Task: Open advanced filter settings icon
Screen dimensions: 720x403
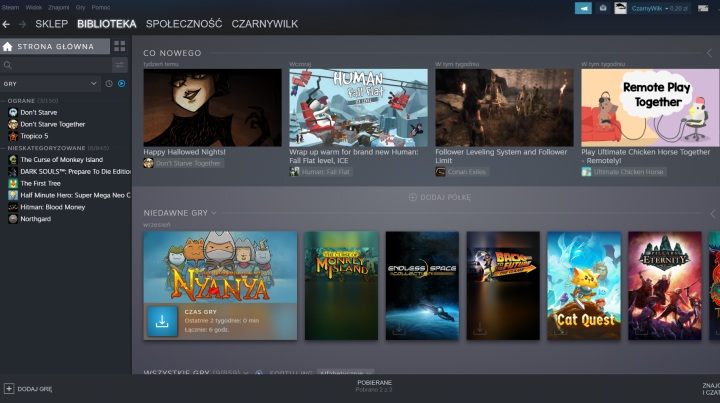Action: click(119, 65)
